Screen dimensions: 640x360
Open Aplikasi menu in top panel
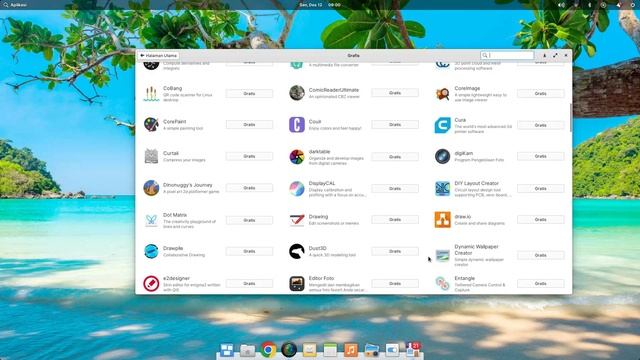pyautogui.click(x=15, y=5)
